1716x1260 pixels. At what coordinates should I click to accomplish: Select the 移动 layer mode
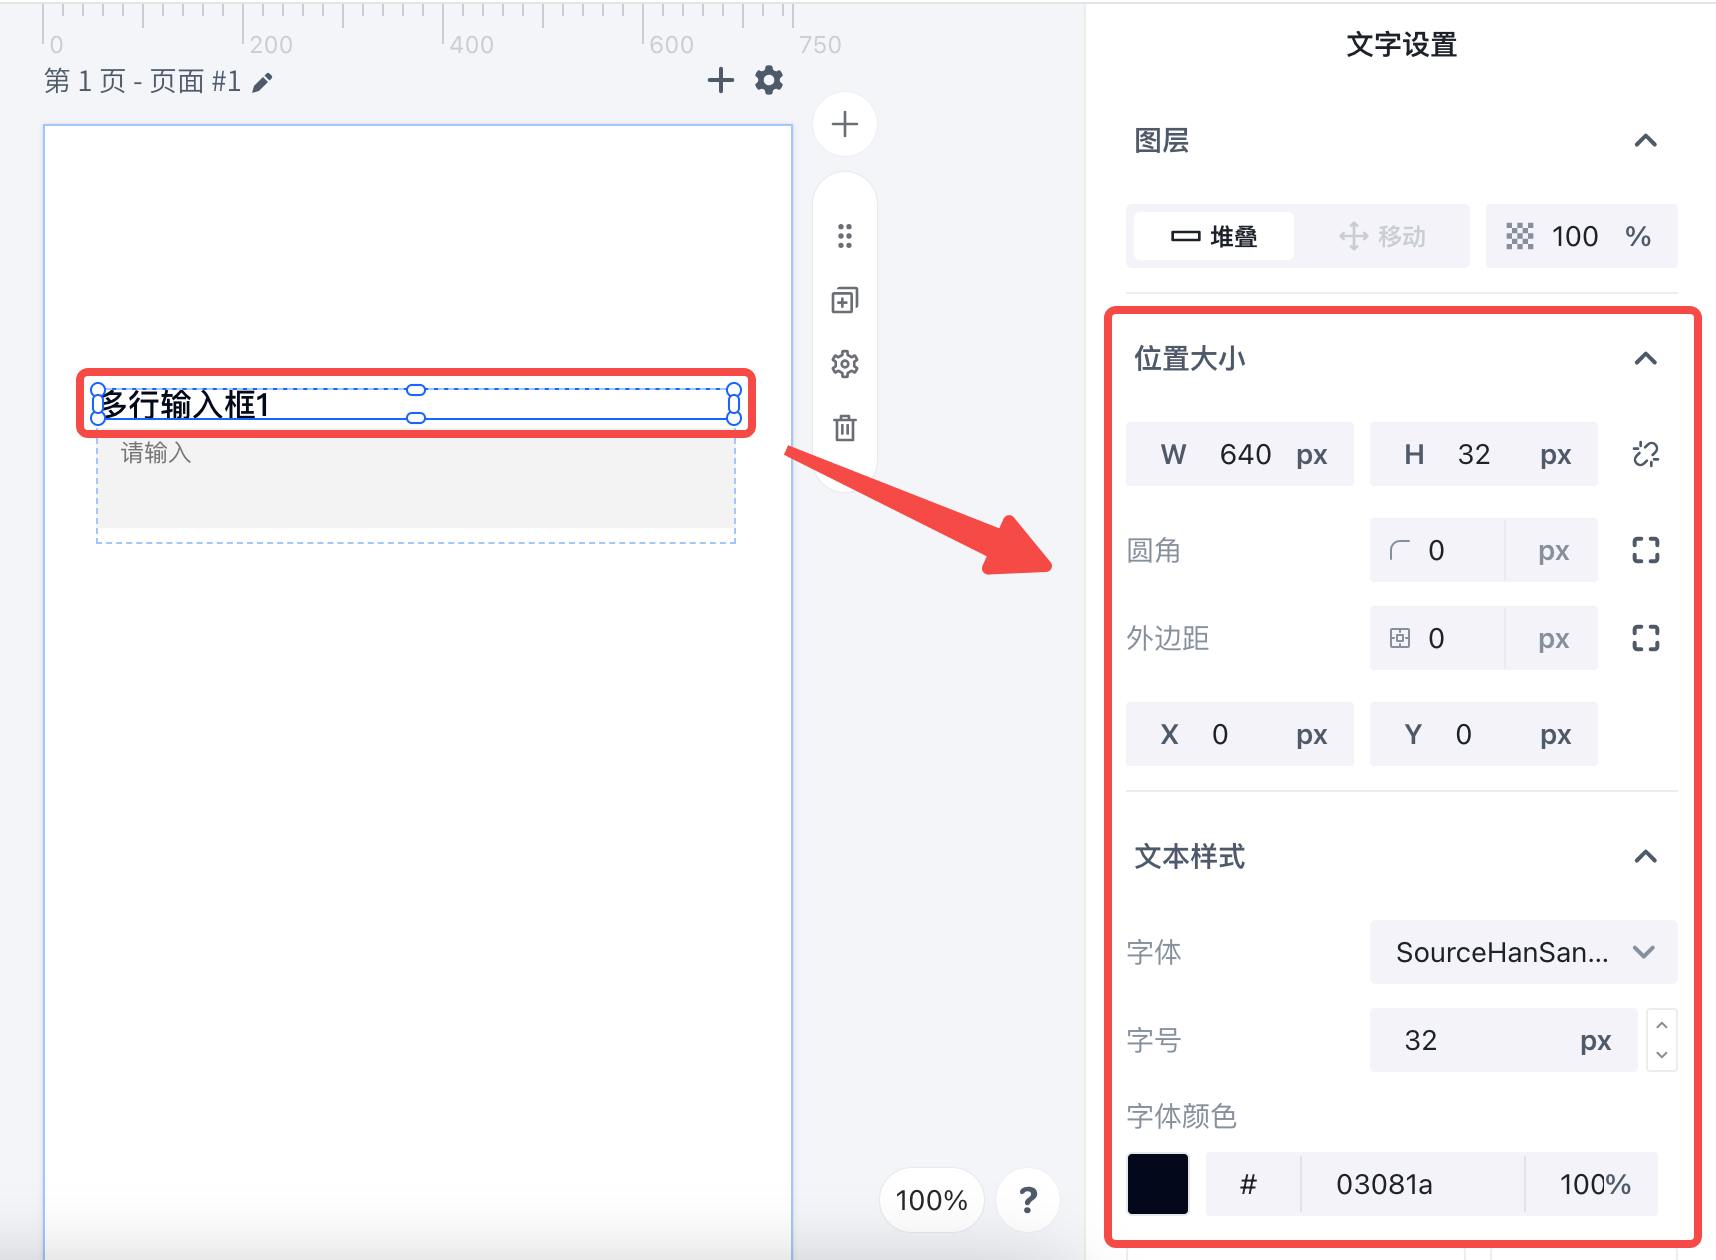click(x=1382, y=236)
